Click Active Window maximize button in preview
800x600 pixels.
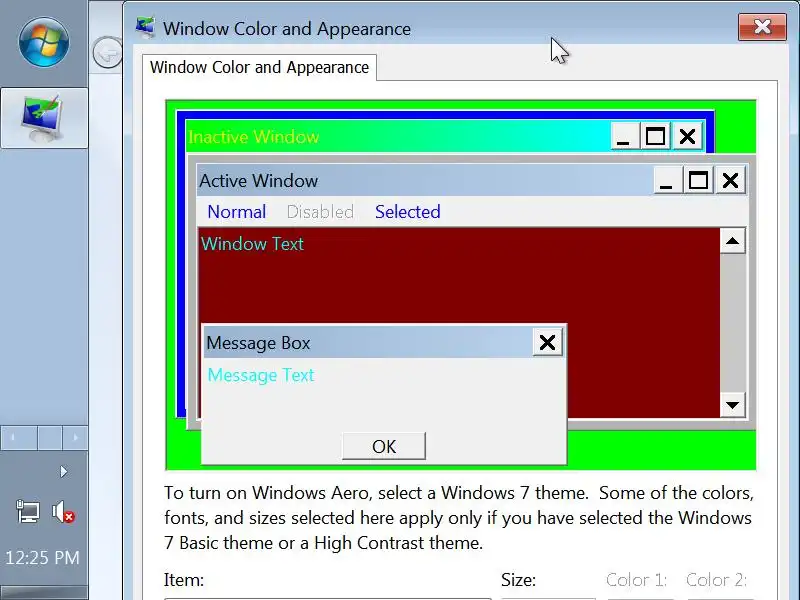(698, 180)
